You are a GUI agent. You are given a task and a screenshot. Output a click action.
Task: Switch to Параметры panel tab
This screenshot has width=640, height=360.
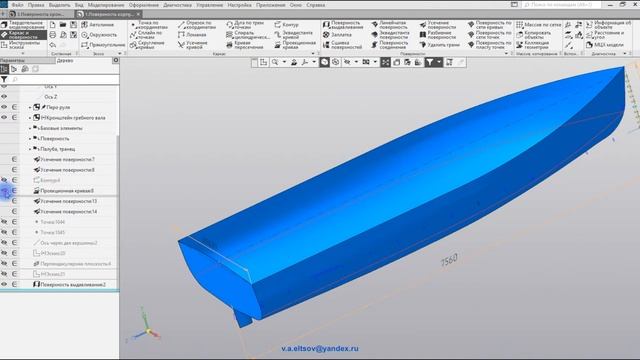point(27,60)
